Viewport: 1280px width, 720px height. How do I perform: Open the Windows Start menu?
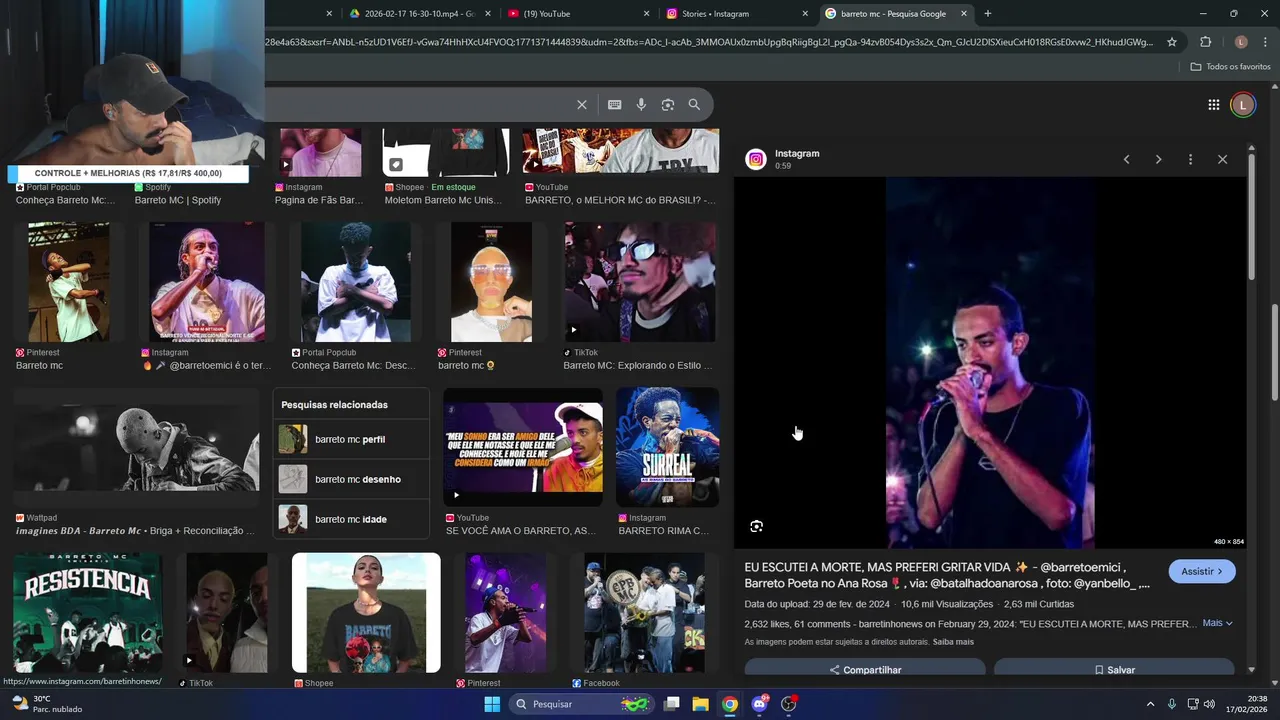pyautogui.click(x=492, y=704)
